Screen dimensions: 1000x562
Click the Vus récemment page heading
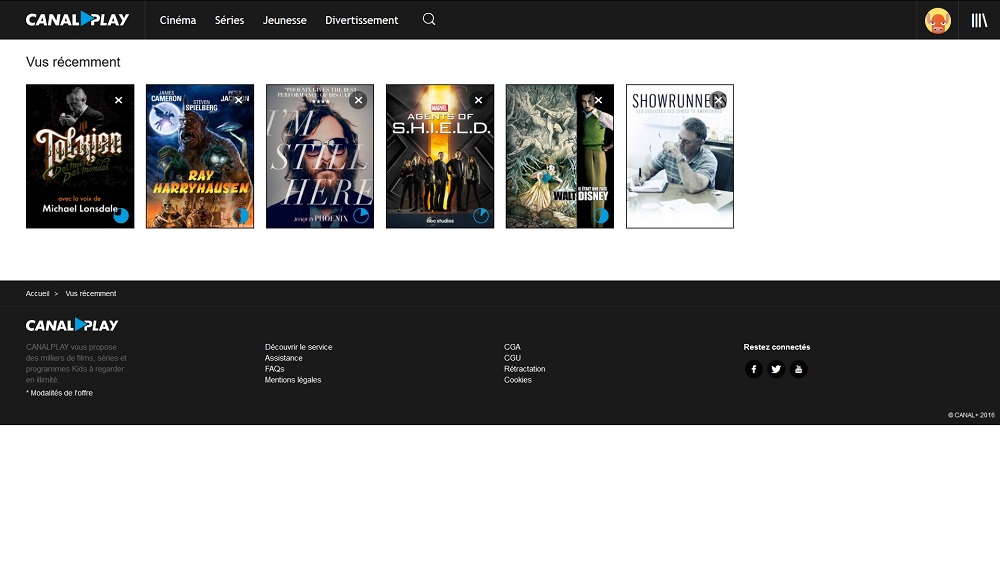point(73,62)
